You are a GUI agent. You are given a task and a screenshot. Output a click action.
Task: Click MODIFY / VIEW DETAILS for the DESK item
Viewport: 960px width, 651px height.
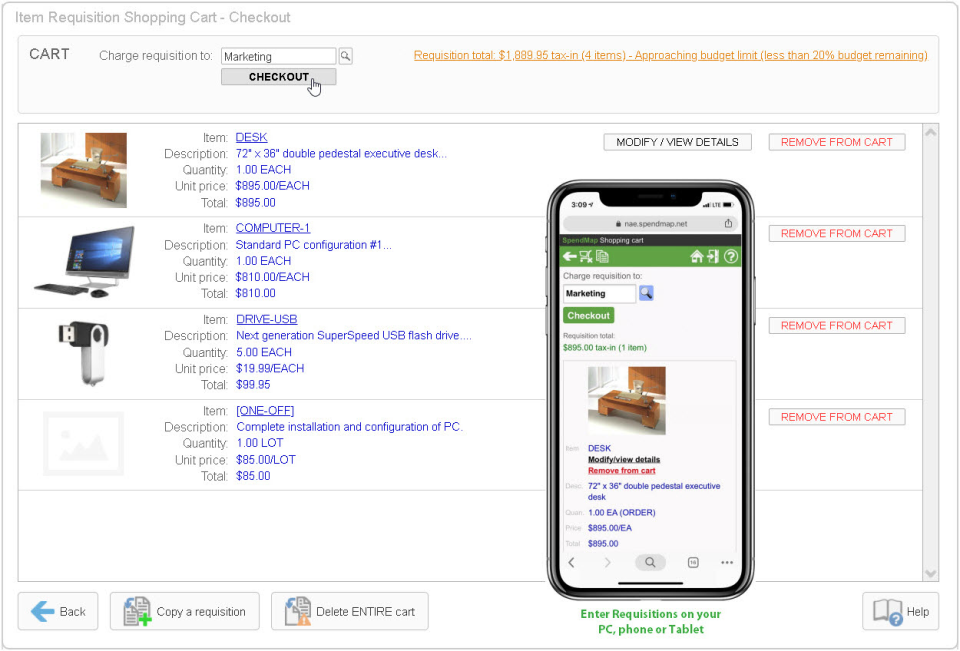(x=677, y=141)
